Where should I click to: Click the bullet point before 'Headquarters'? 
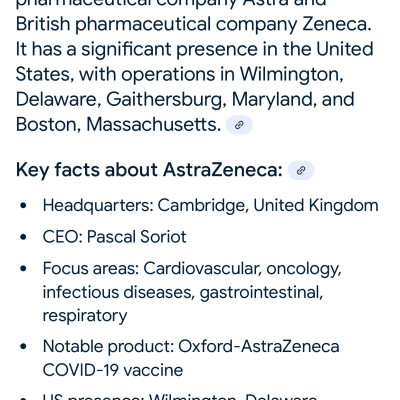pos(23,206)
